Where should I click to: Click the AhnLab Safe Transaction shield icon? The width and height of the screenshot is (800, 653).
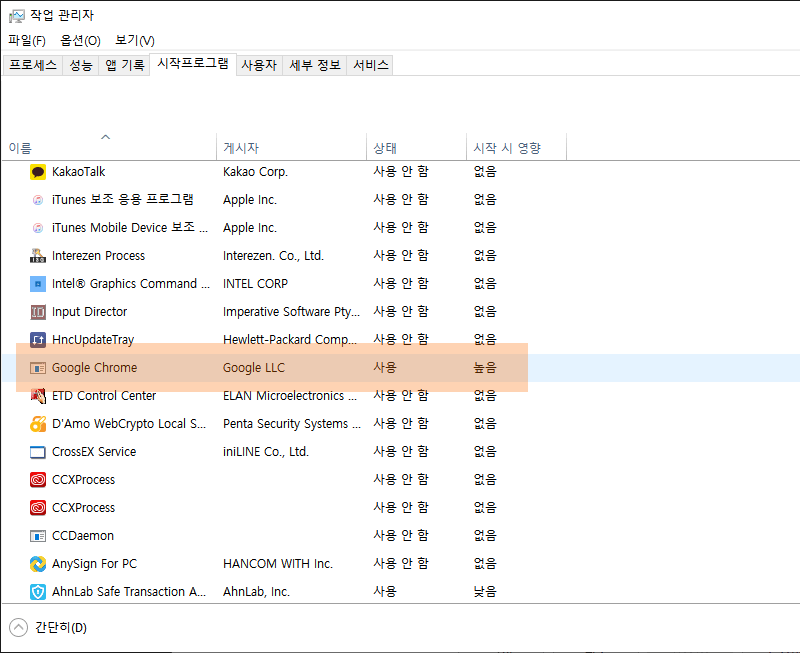pyautogui.click(x=38, y=592)
